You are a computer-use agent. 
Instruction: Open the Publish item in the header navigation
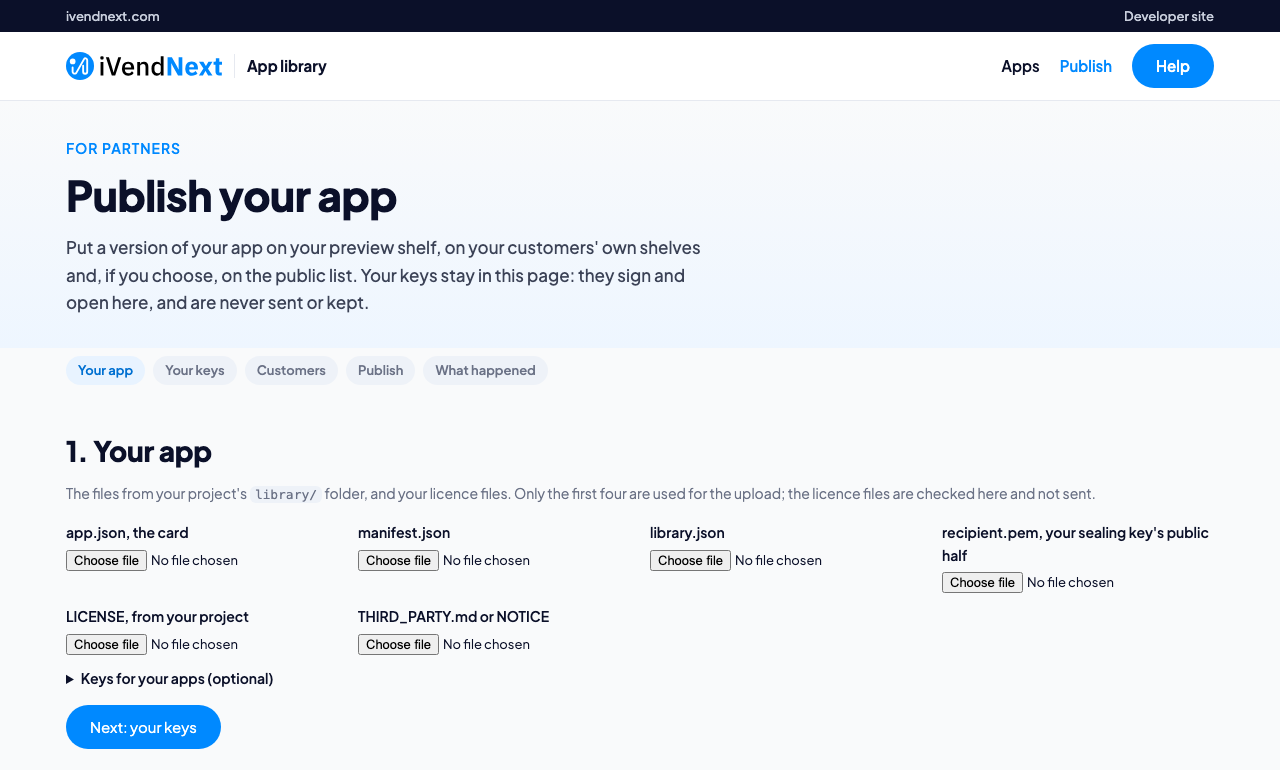tap(1086, 66)
